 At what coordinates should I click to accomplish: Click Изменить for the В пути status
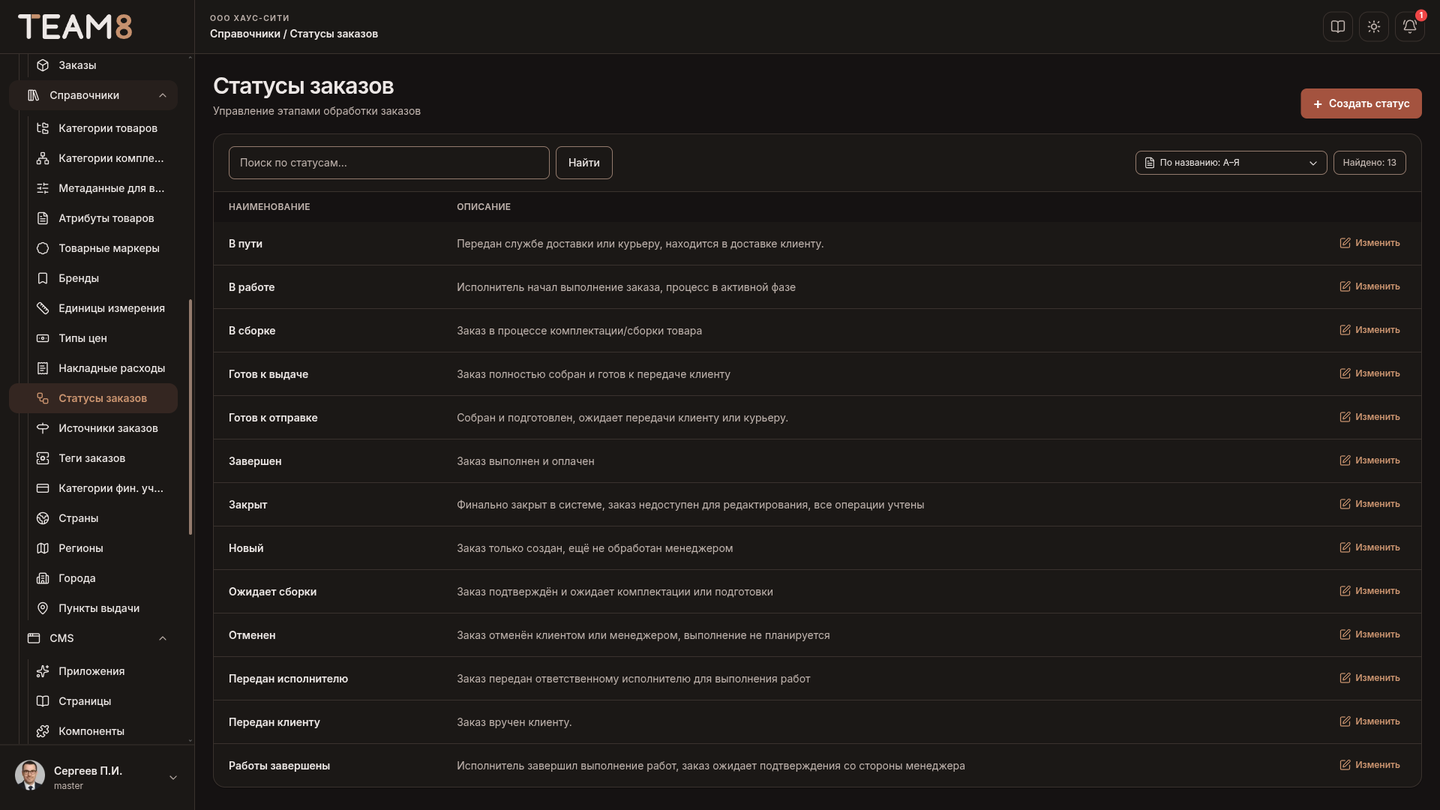1370,243
